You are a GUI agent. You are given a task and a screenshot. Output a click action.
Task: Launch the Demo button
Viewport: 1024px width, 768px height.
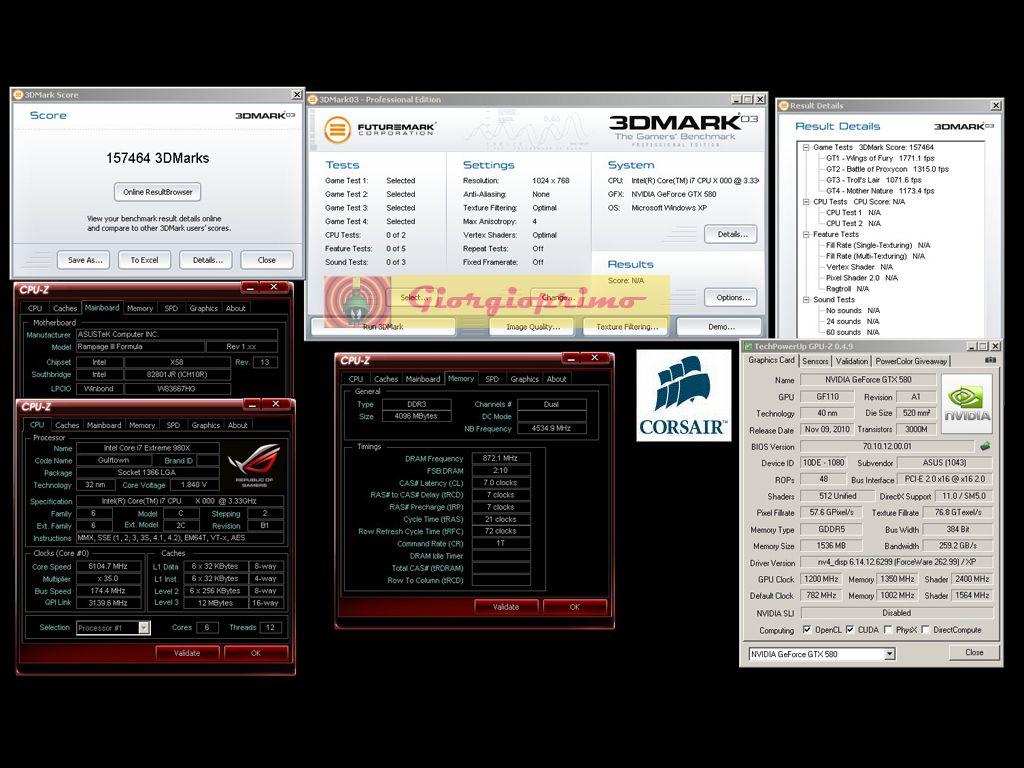tap(720, 327)
